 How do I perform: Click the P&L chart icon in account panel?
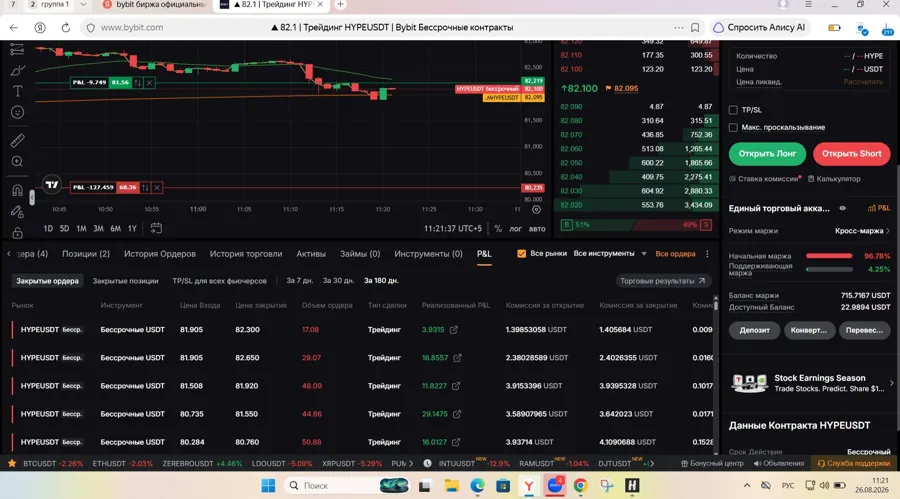pyautogui.click(x=879, y=208)
